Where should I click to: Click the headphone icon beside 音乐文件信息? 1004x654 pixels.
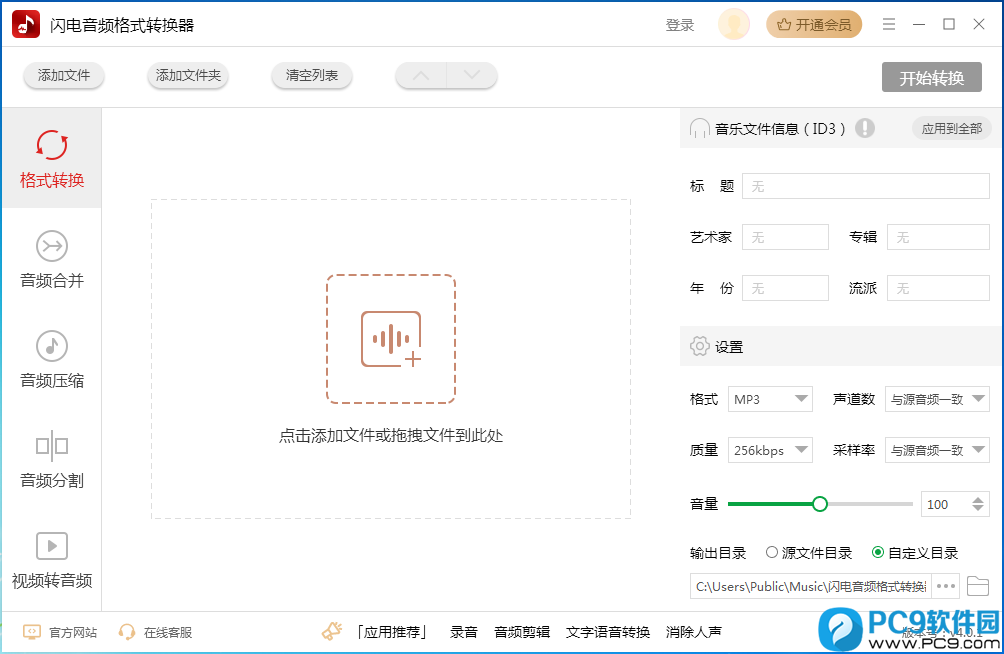[x=699, y=129]
